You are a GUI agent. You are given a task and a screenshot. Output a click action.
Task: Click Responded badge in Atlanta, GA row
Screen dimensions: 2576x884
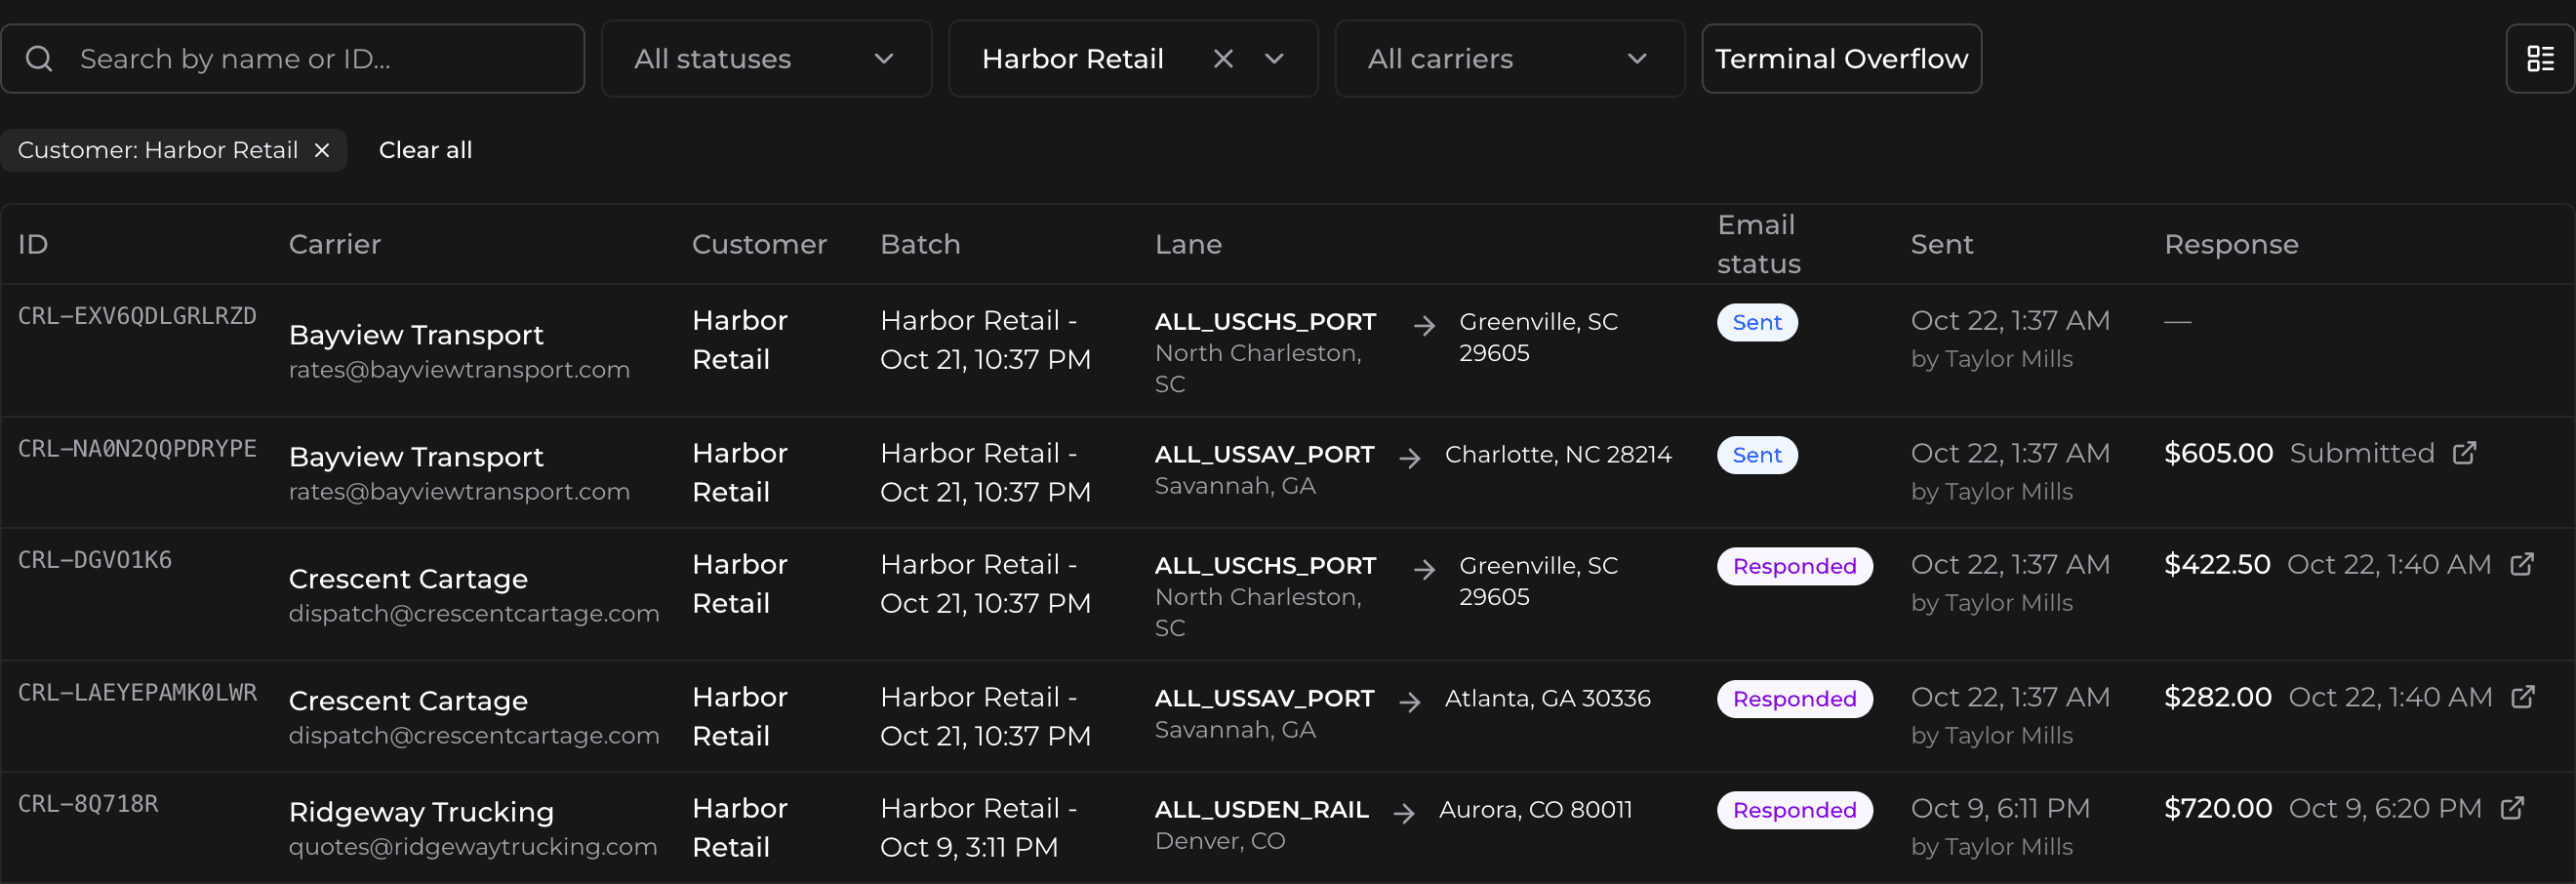[x=1794, y=699]
